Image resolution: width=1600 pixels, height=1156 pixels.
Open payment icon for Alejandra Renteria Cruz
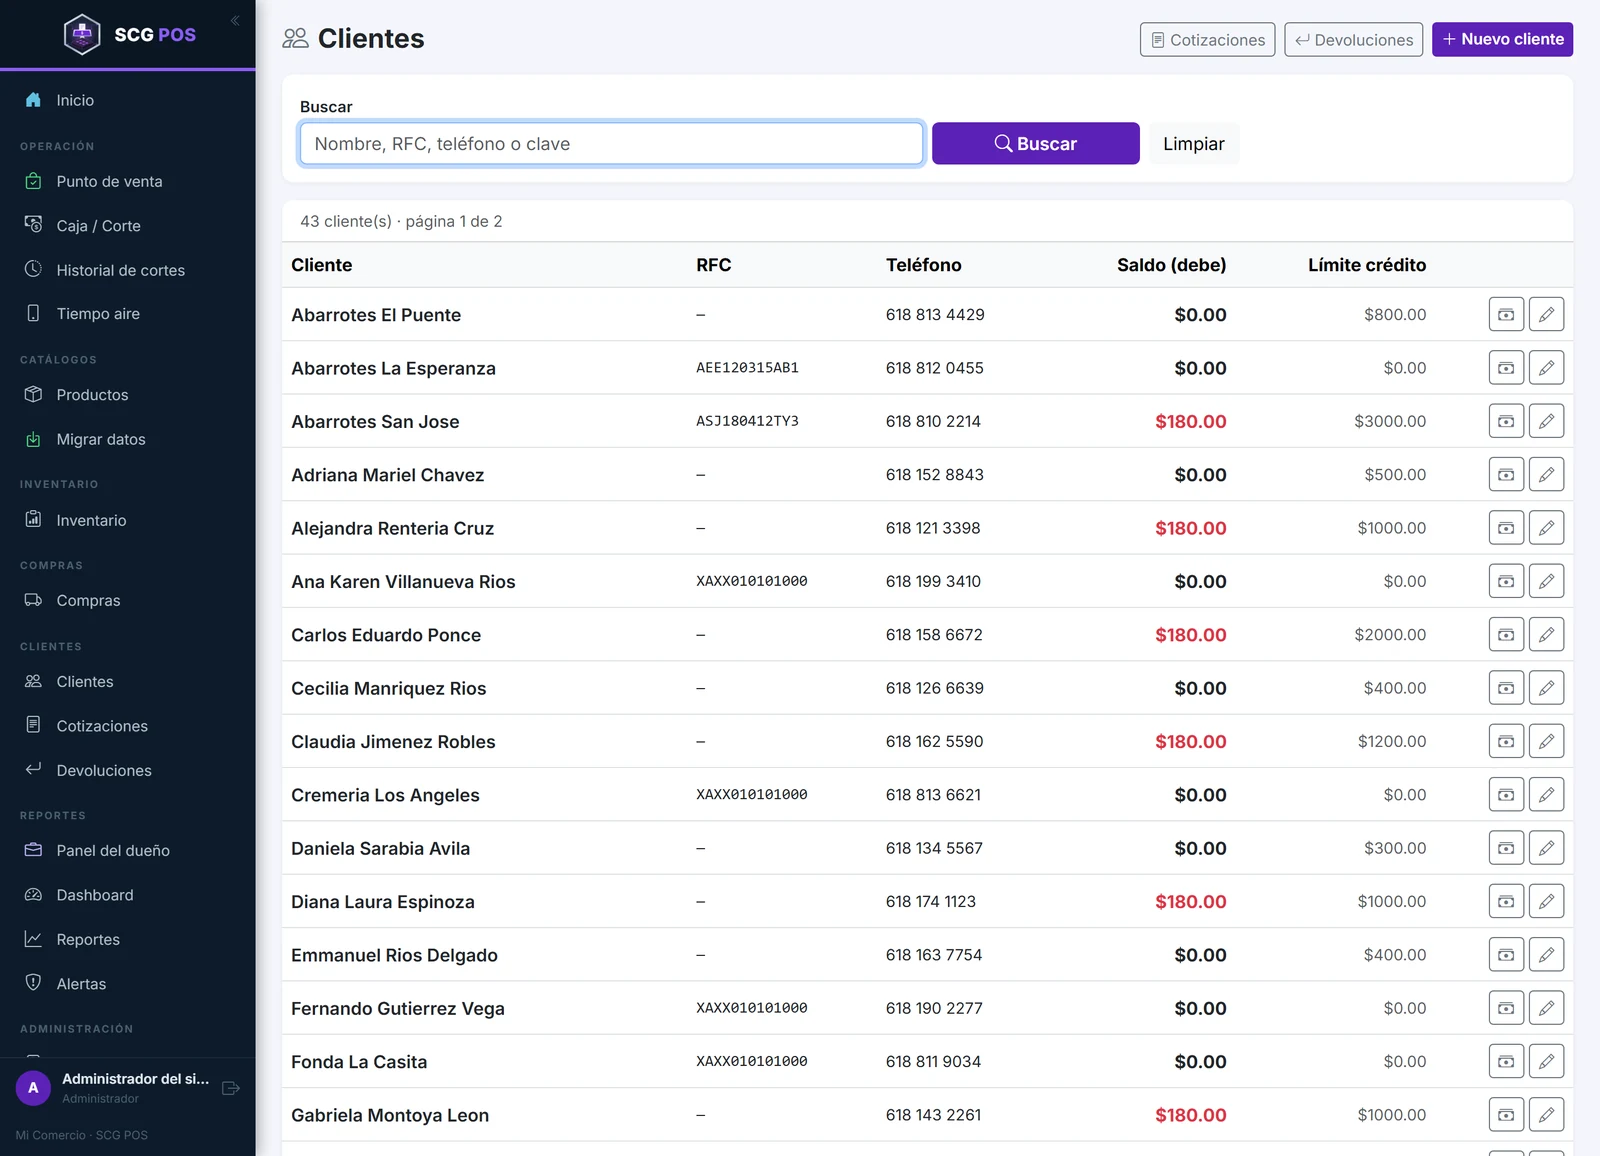(1506, 528)
